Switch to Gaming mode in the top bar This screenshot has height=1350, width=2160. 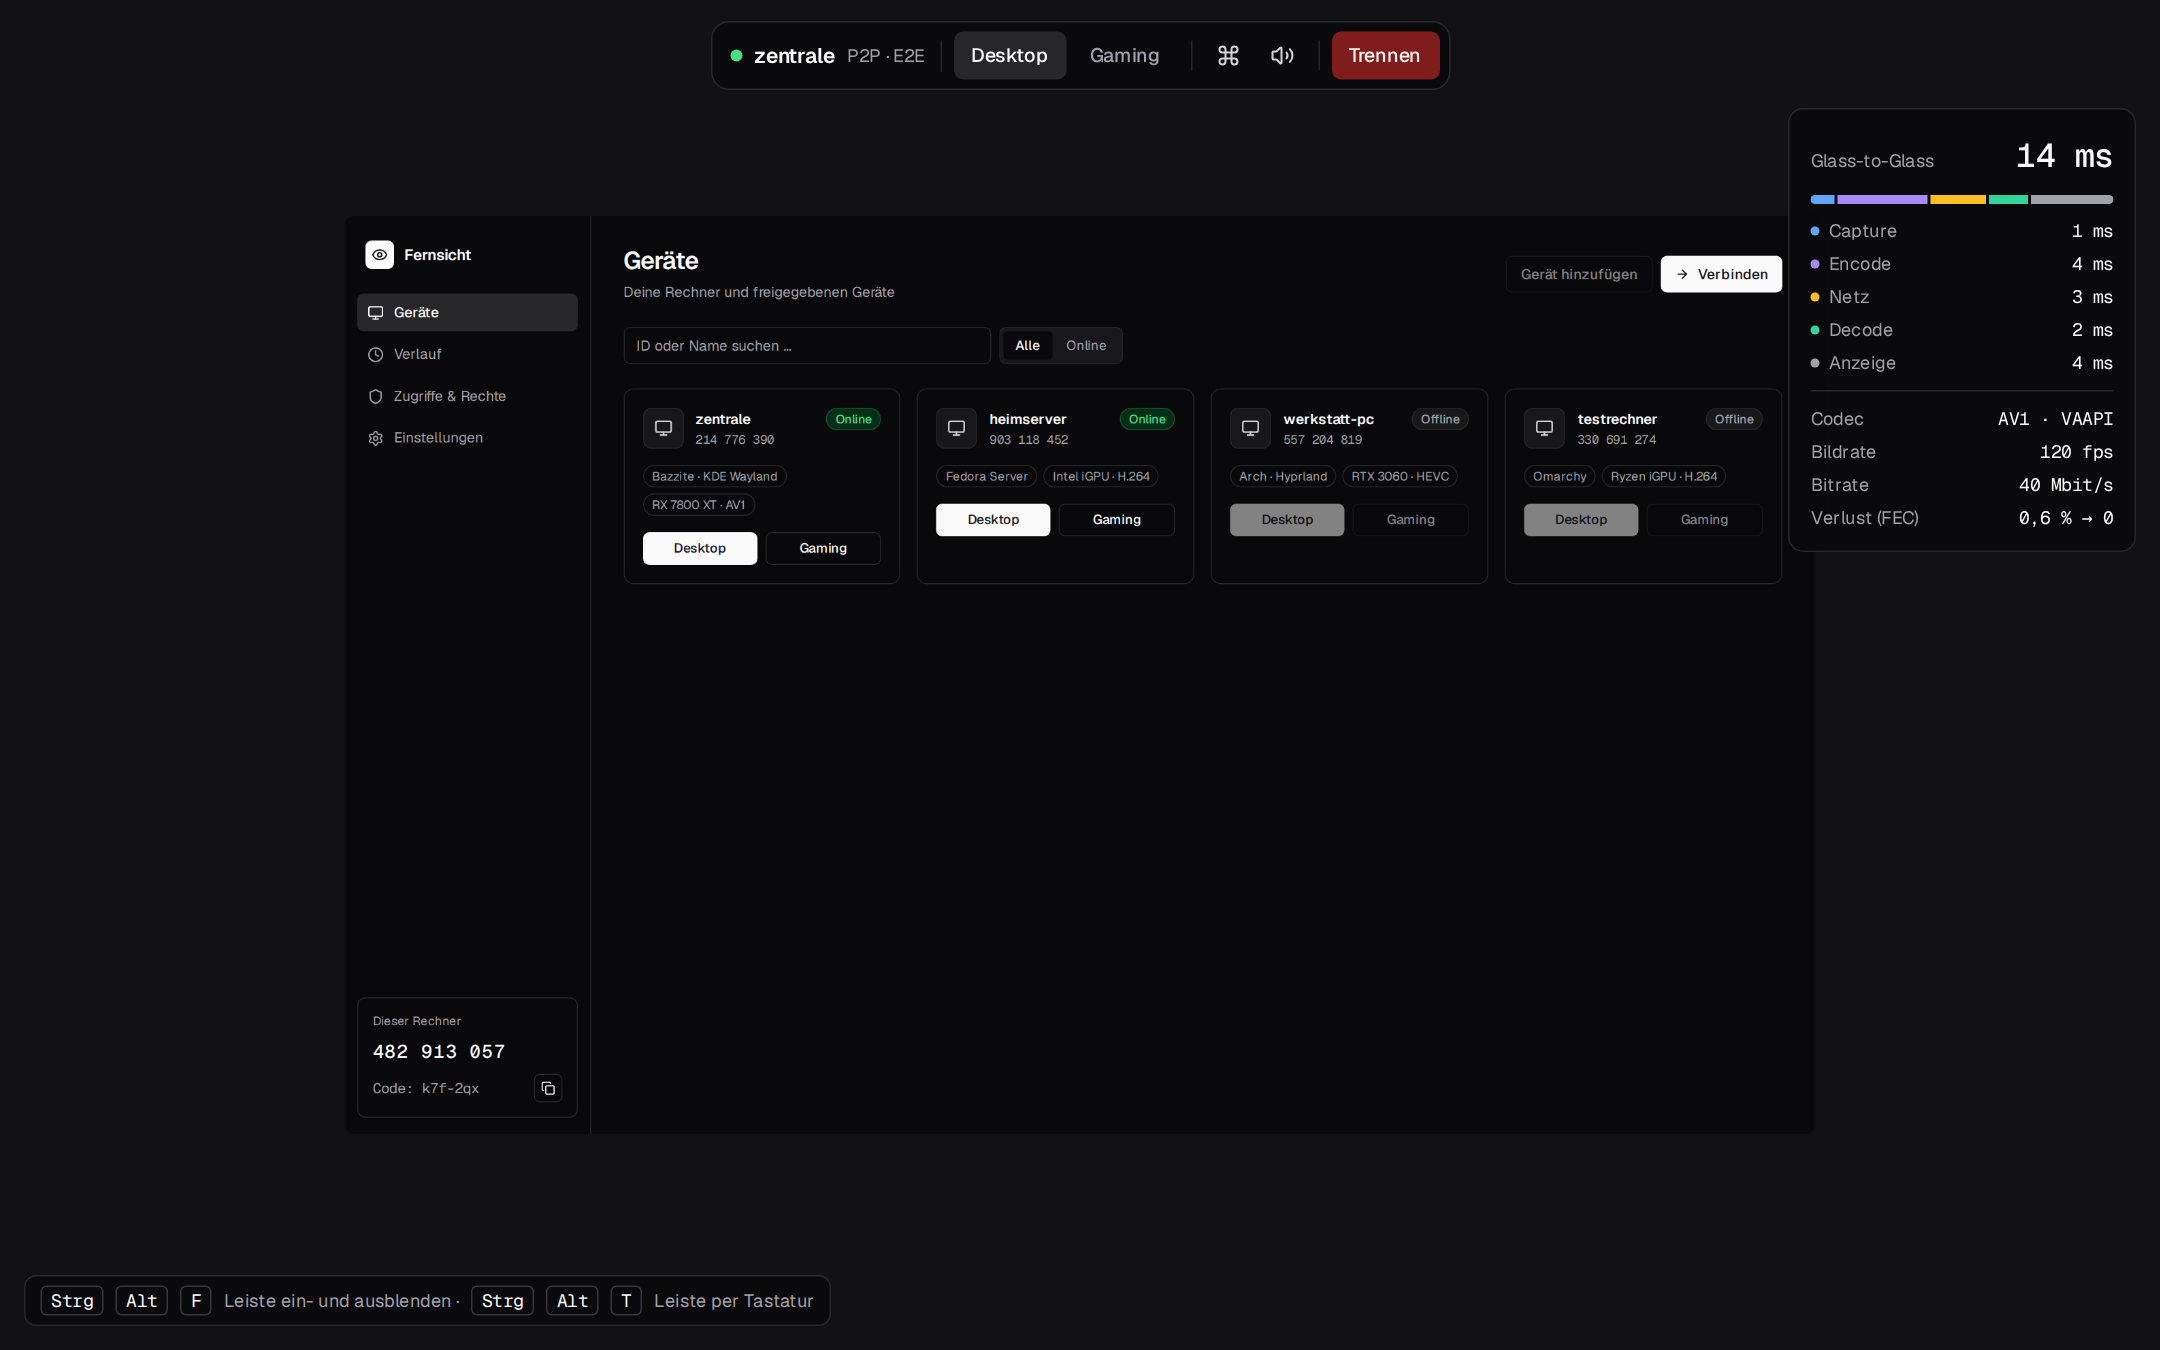[x=1124, y=56]
